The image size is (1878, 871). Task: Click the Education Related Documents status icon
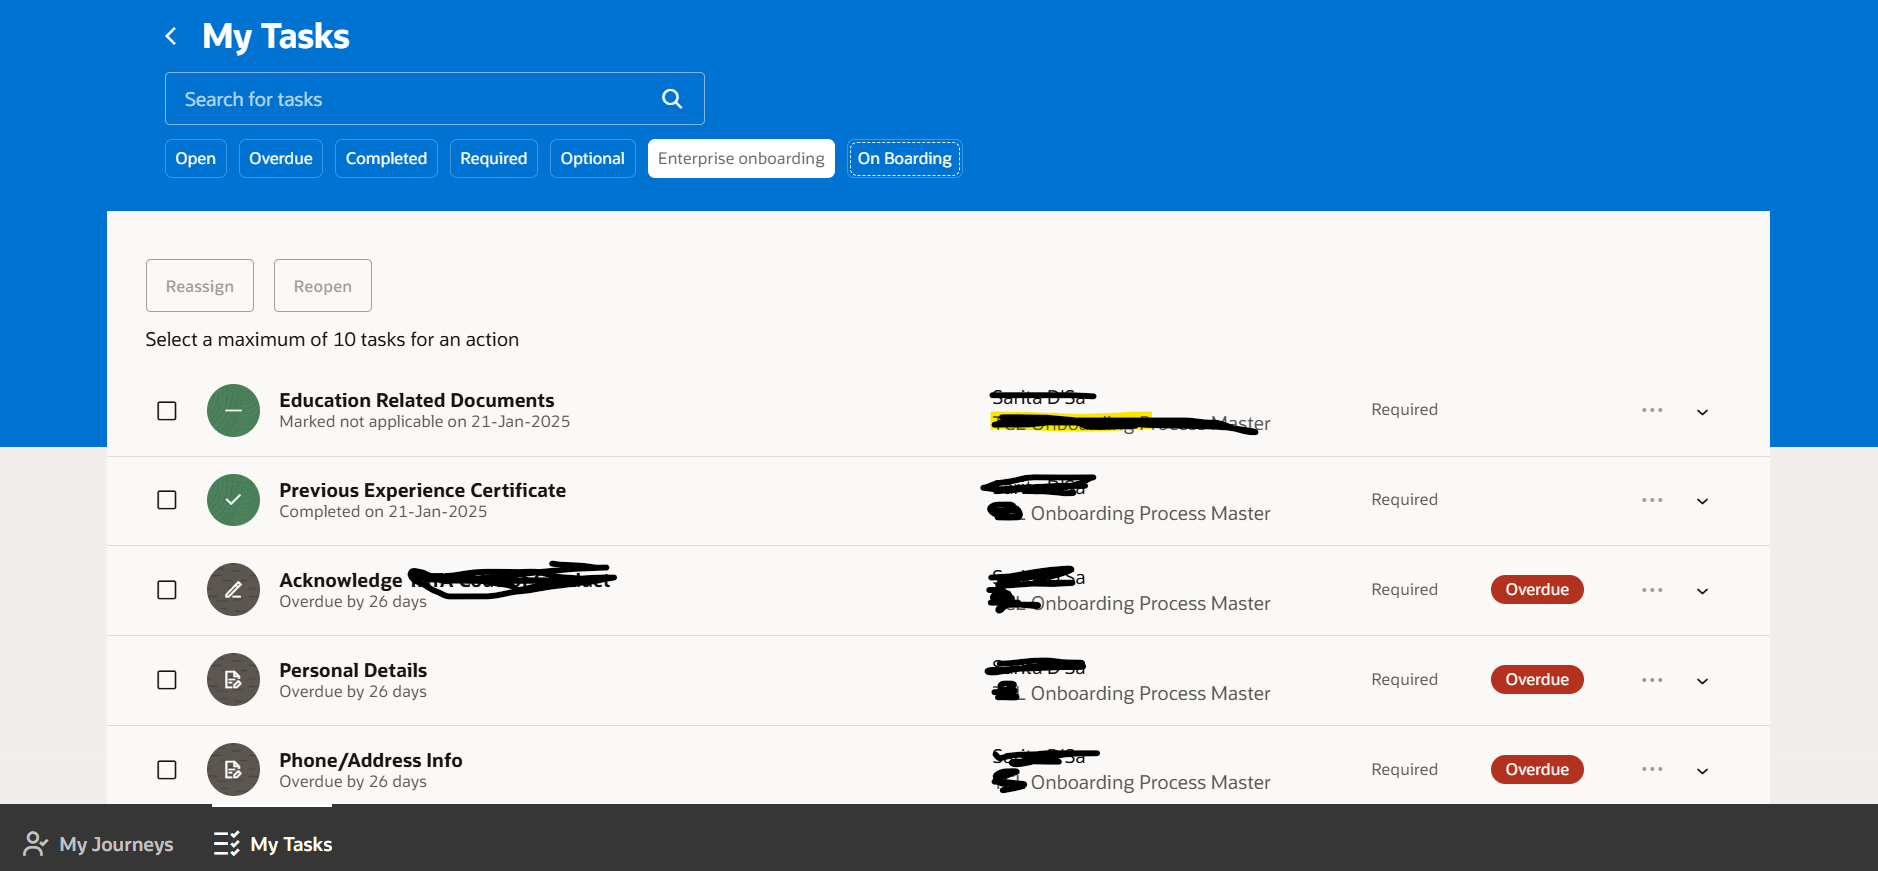pyautogui.click(x=233, y=410)
